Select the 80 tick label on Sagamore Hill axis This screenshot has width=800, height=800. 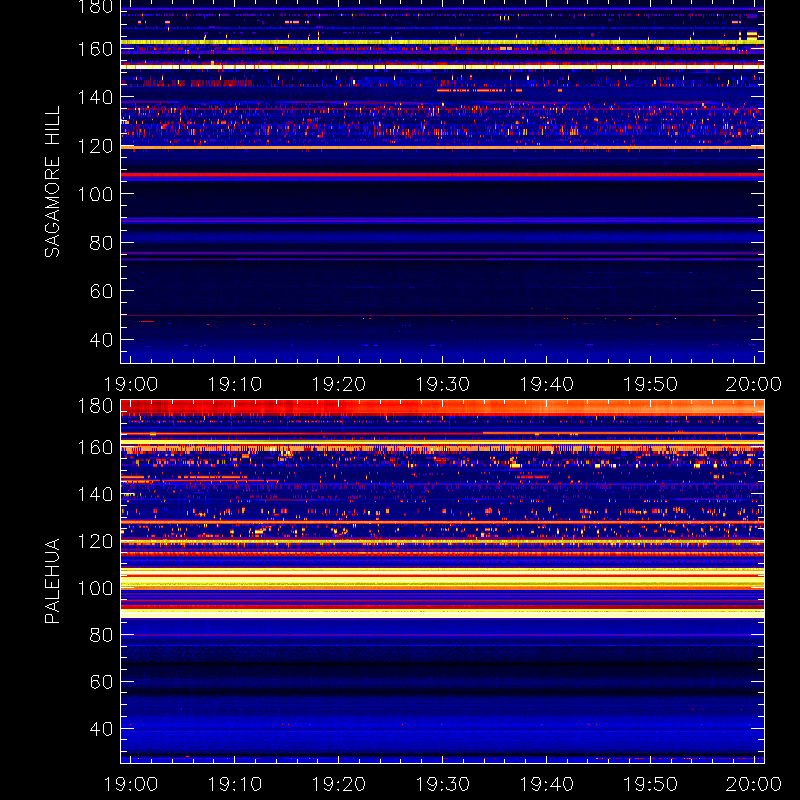101,243
